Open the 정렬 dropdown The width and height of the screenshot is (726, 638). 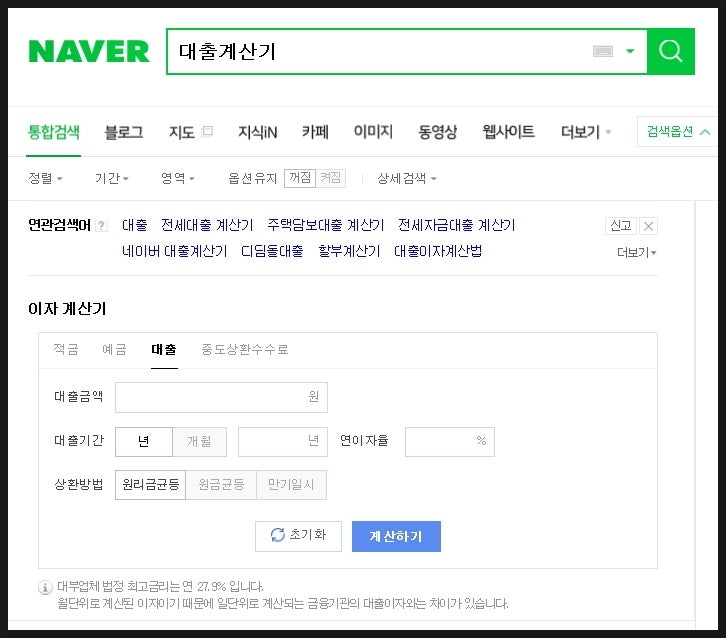[45, 178]
